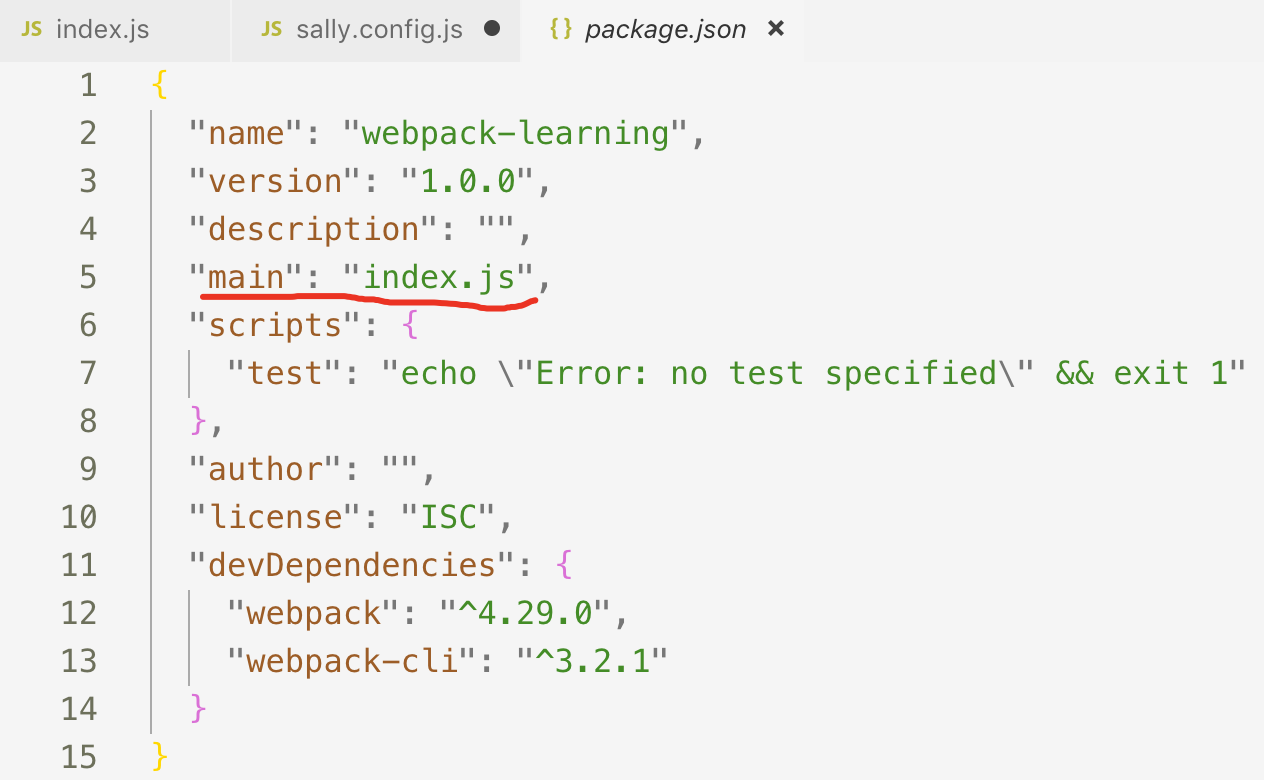Image resolution: width=1264 pixels, height=780 pixels.
Task: Click the webpack devDependency entry
Action: (x=312, y=613)
